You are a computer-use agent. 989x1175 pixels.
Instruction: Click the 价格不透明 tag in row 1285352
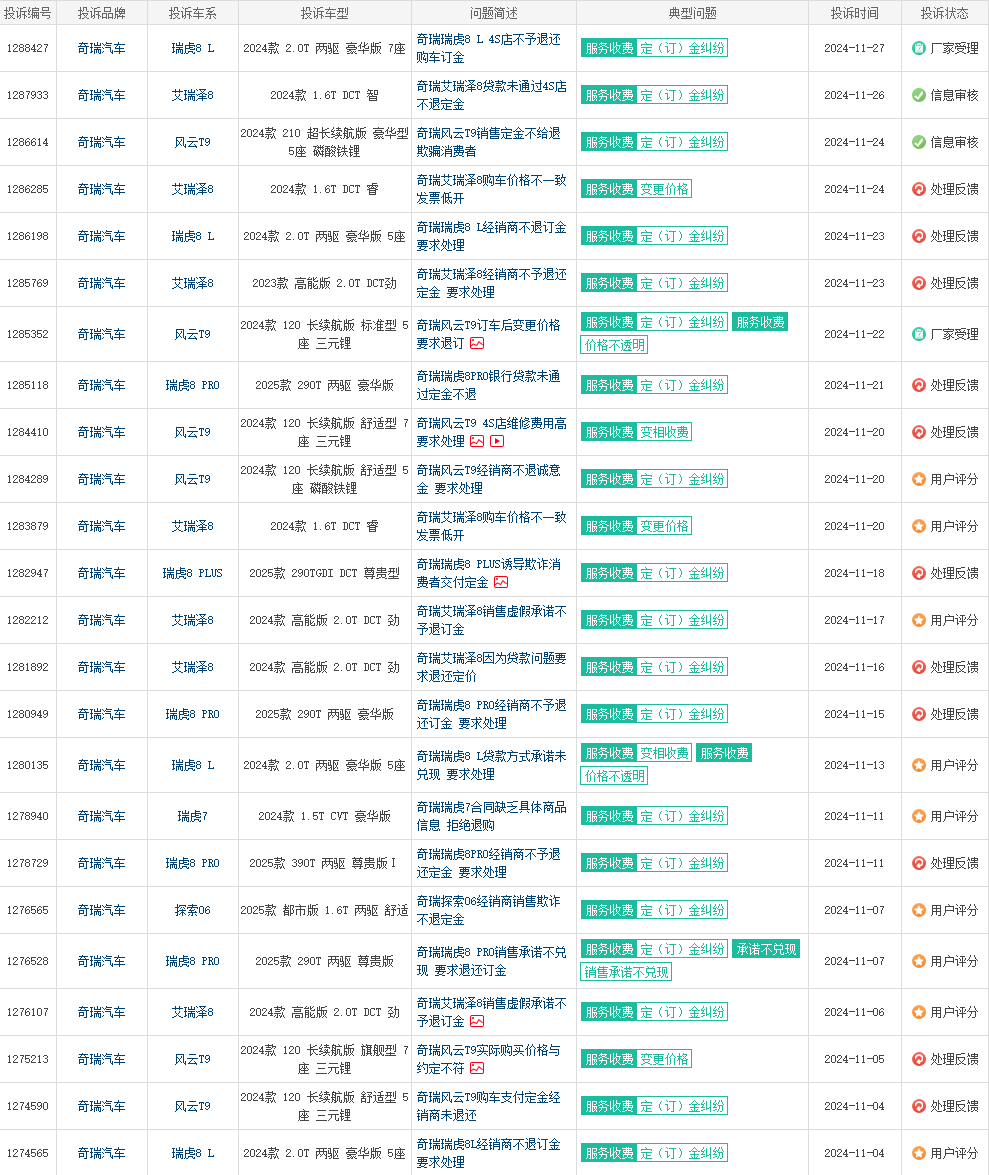click(x=614, y=345)
